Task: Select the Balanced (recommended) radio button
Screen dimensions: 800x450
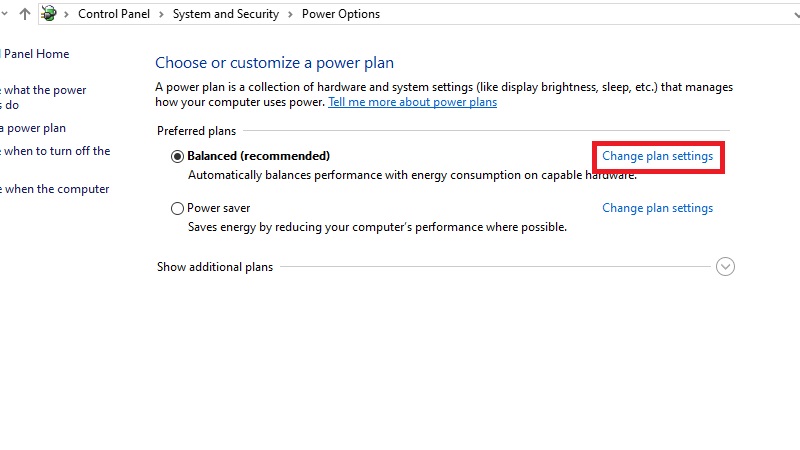Action: (178, 156)
